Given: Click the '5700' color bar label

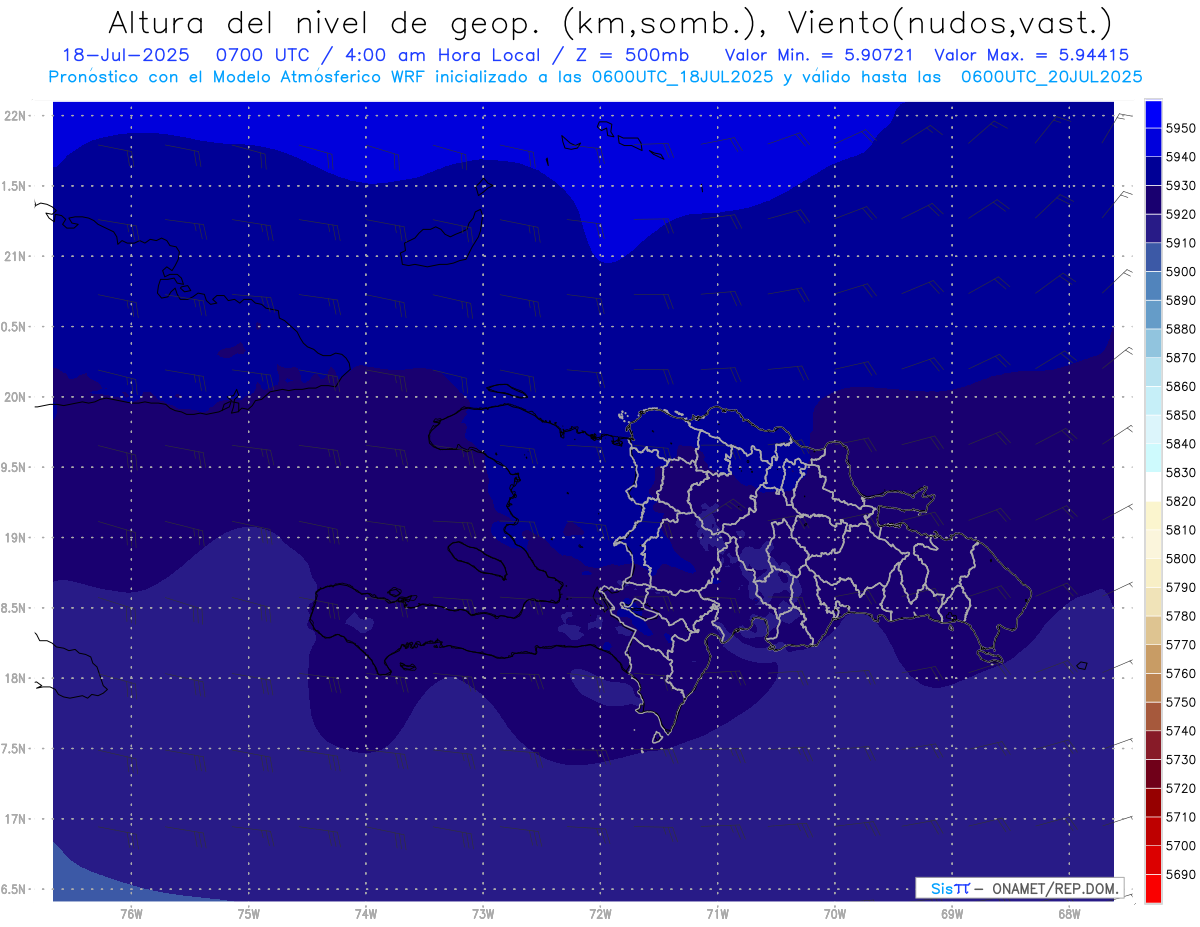Looking at the screenshot, I should pos(1180,846).
